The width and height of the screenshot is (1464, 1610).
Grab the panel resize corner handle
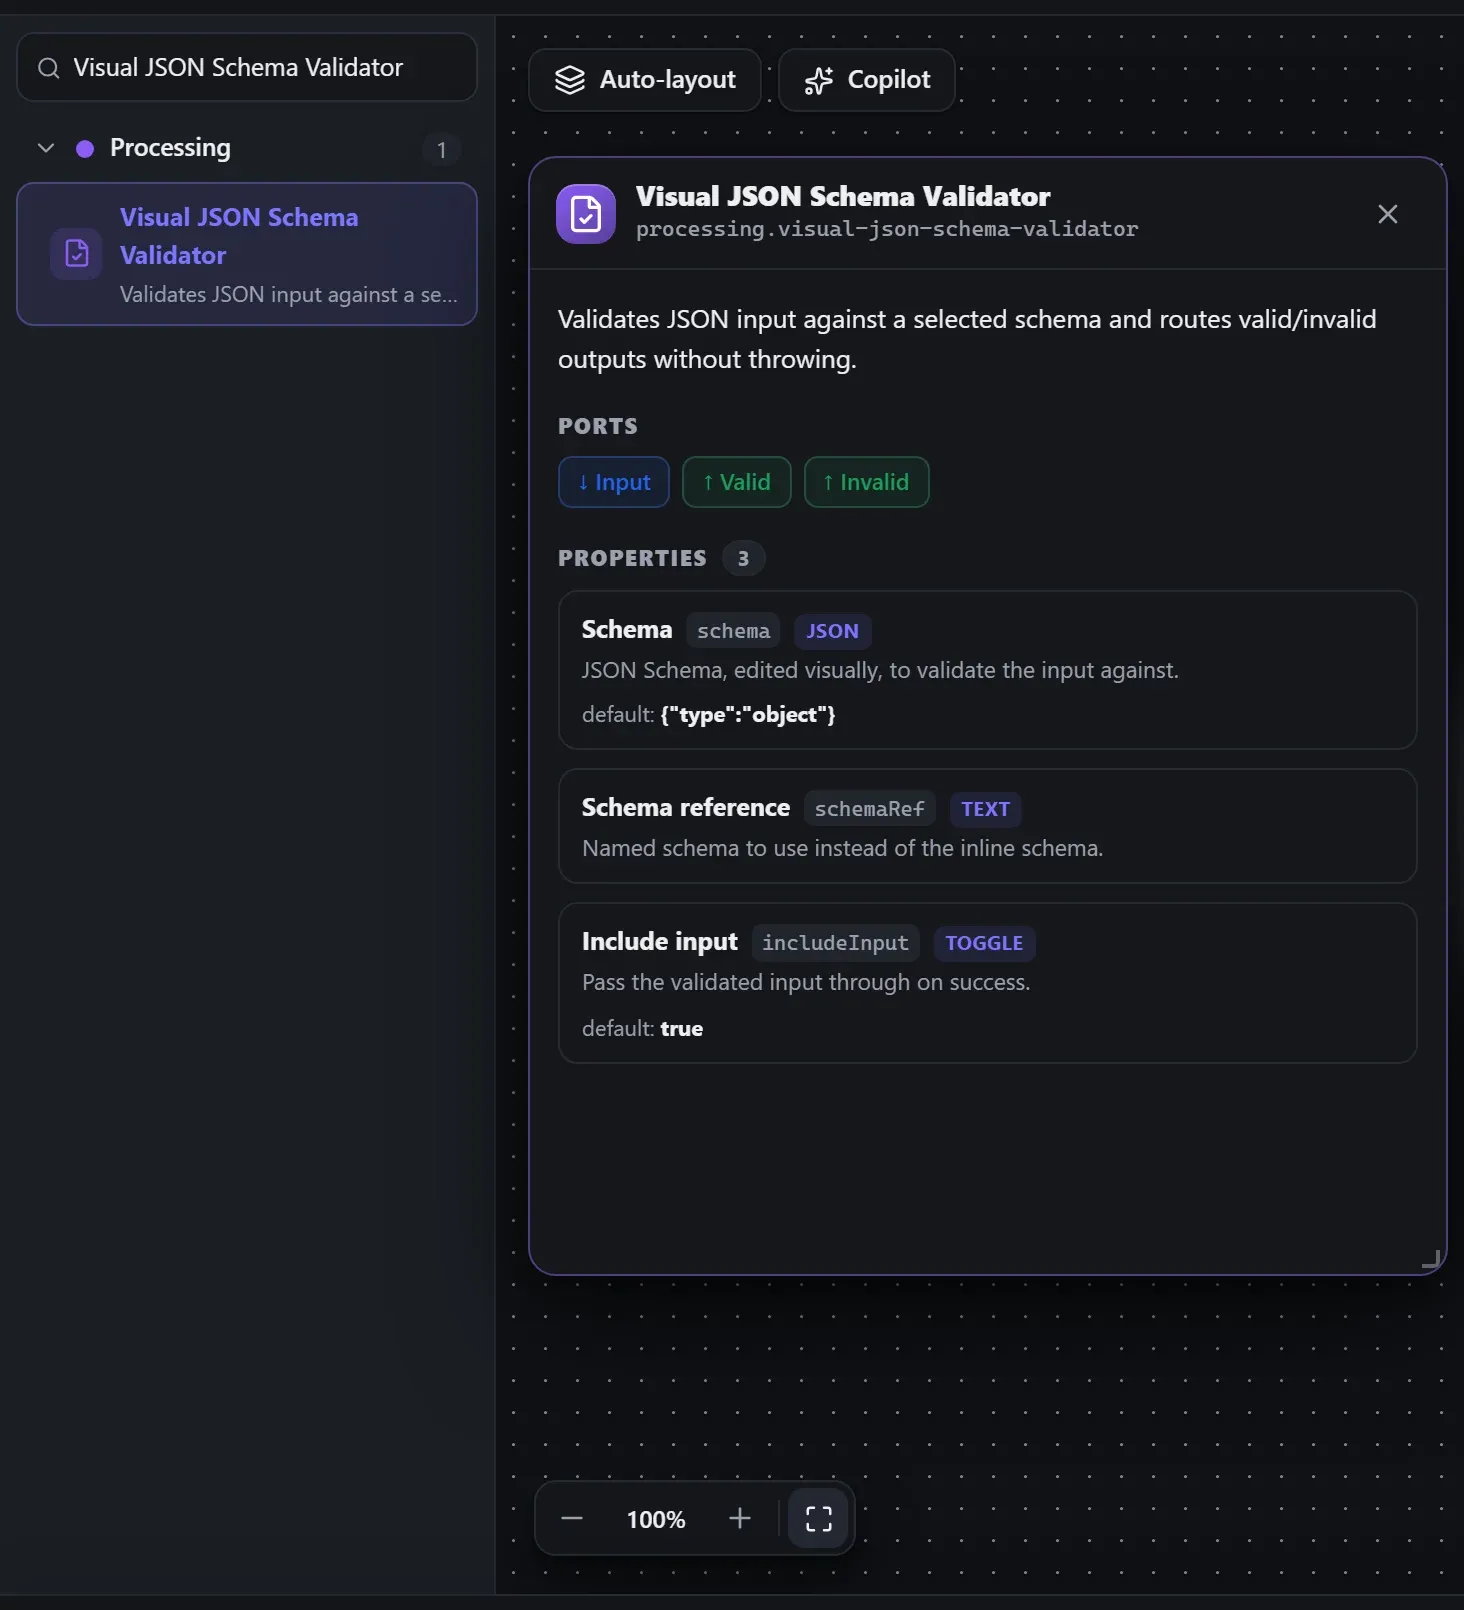1431,1259
